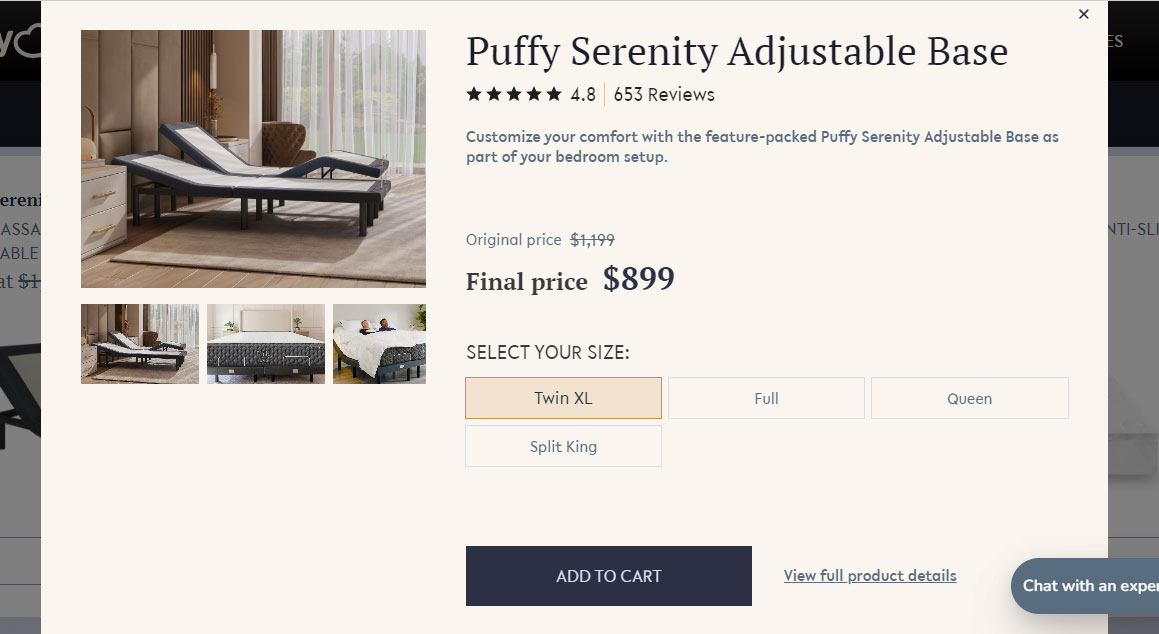This screenshot has height=634, width=1159.
Task: Open the third thumbnail showing people in bed
Action: tap(379, 344)
